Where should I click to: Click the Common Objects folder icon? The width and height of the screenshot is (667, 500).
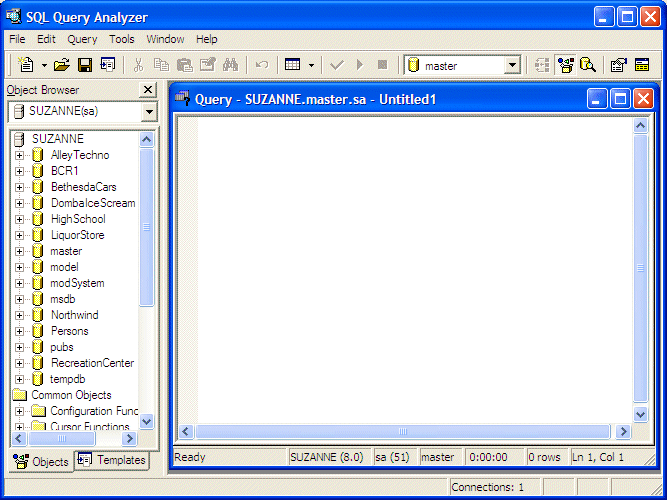tap(20, 395)
